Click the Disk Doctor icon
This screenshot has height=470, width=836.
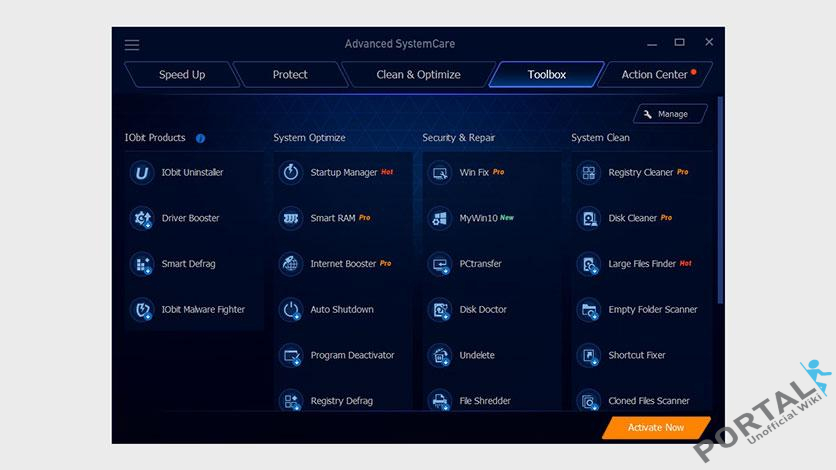(x=440, y=310)
